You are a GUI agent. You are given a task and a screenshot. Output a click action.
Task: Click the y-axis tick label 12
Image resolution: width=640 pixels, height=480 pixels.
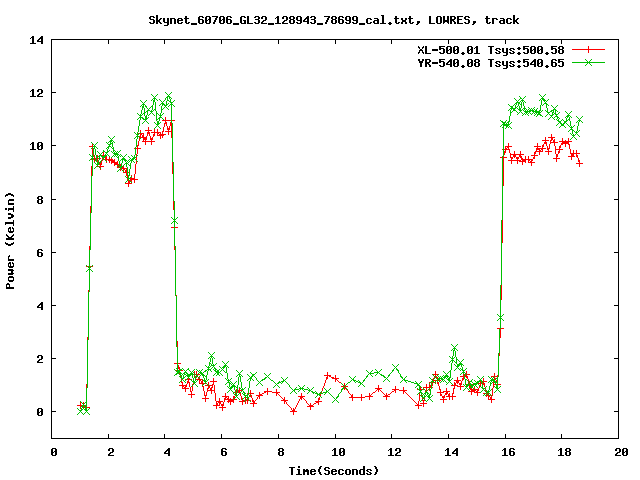click(x=36, y=93)
